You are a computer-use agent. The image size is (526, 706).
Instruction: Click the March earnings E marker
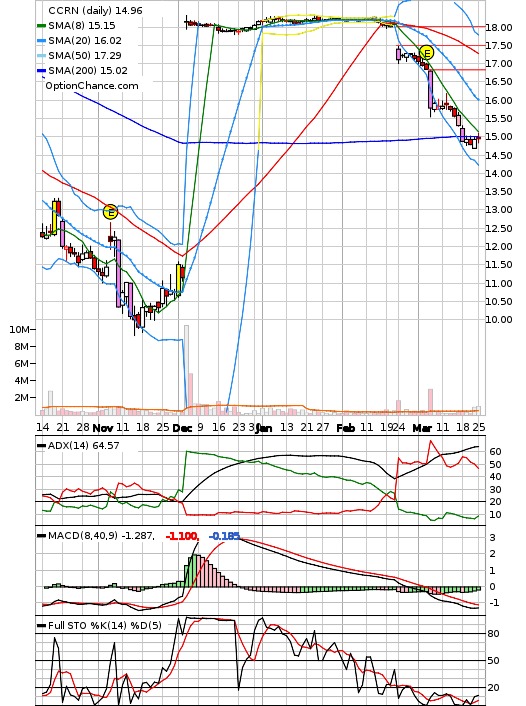coord(426,53)
